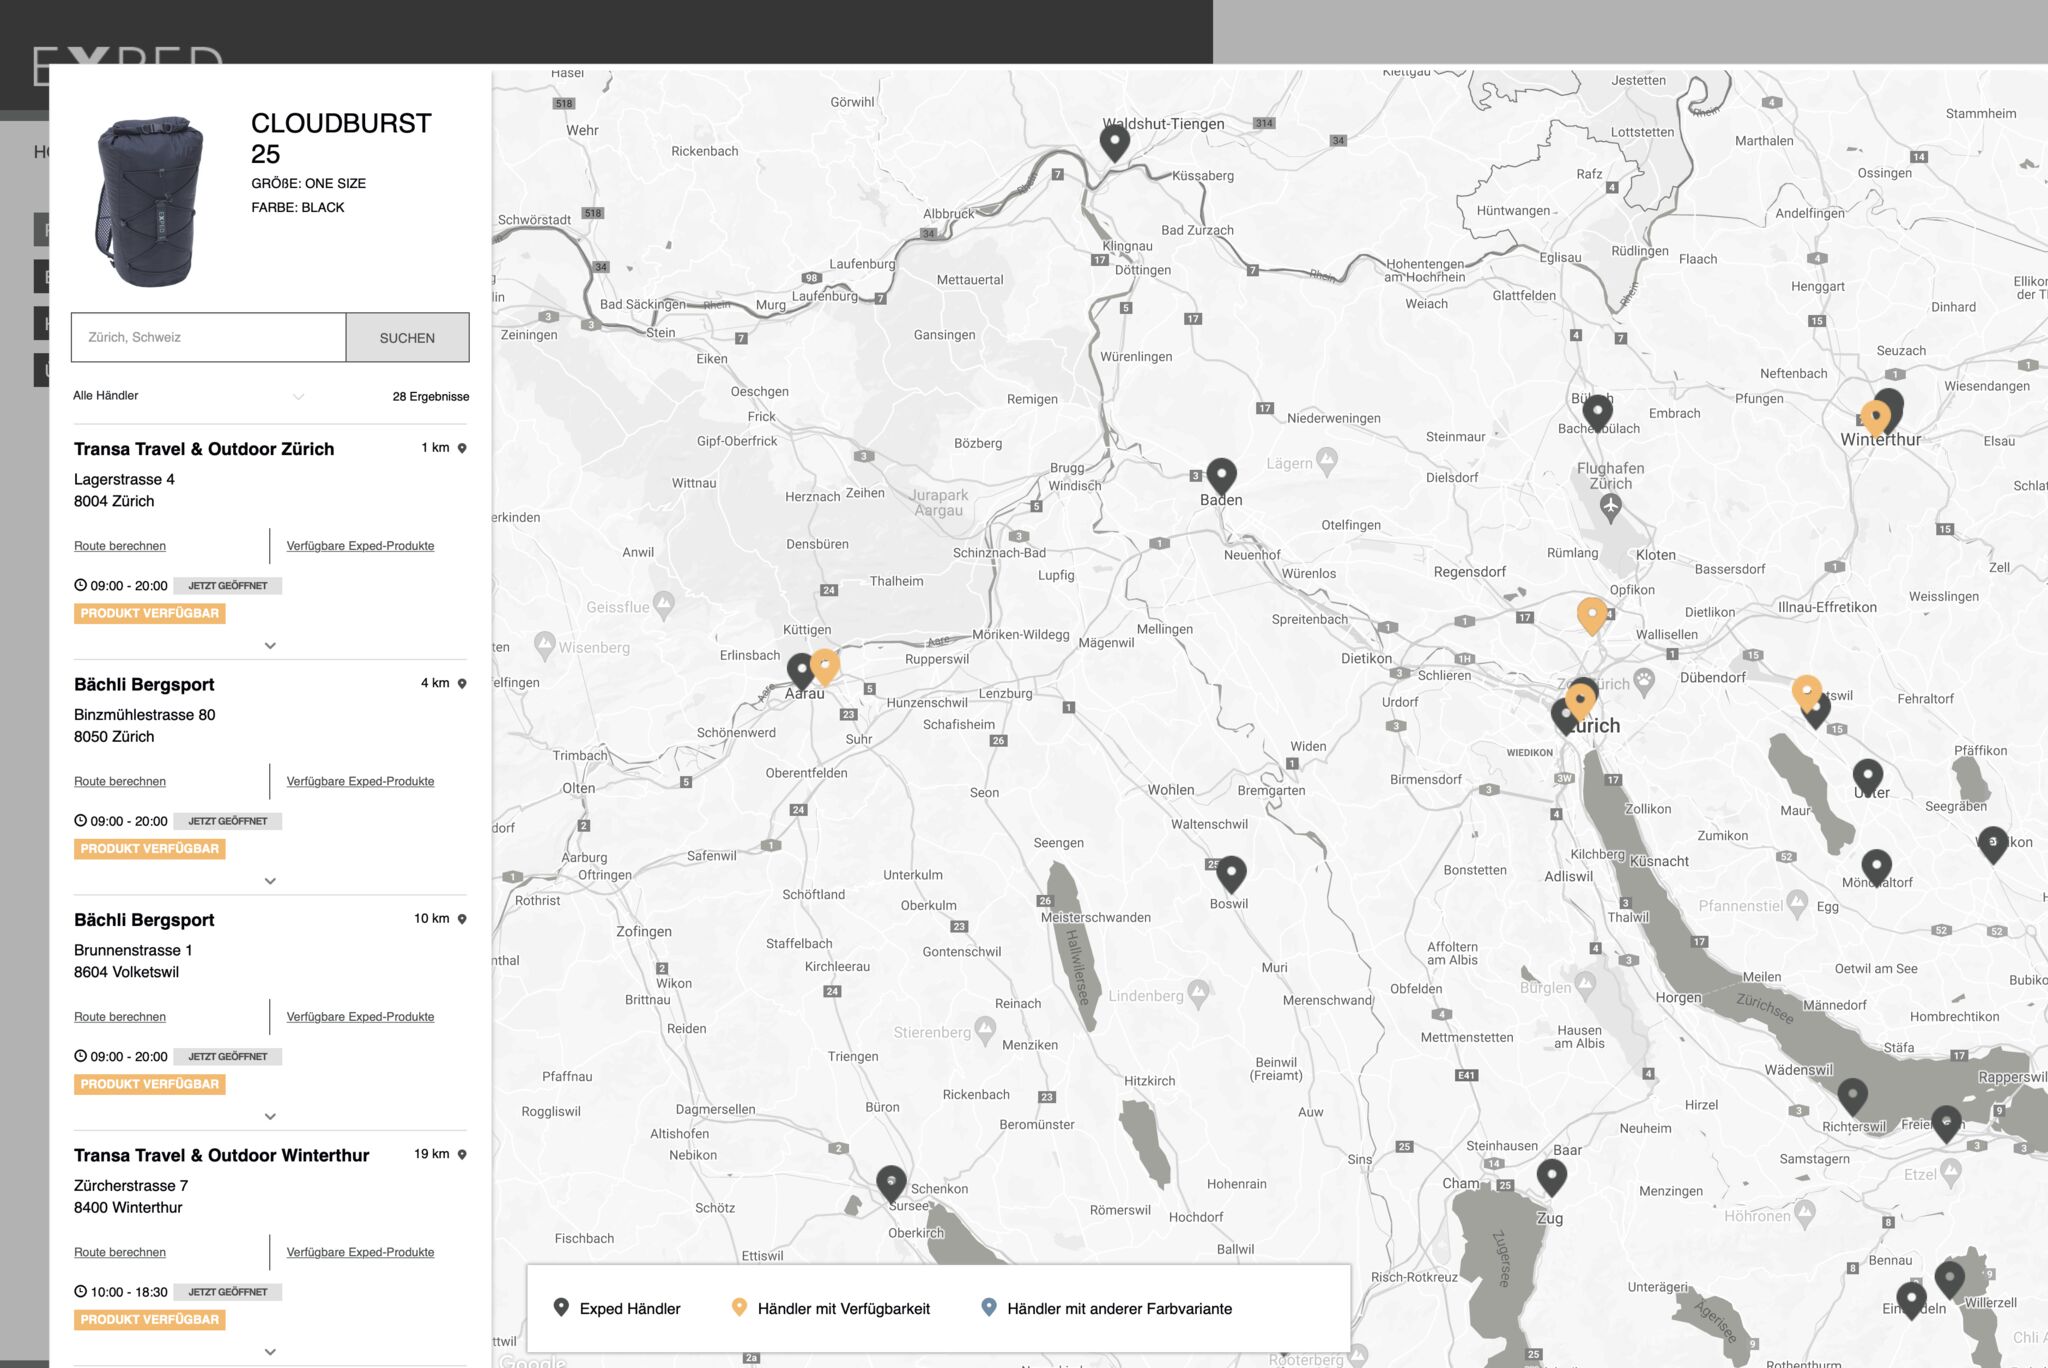Open Route berechnen for Zürcherstrasse 7
The image size is (2048, 1368).
coord(120,1253)
